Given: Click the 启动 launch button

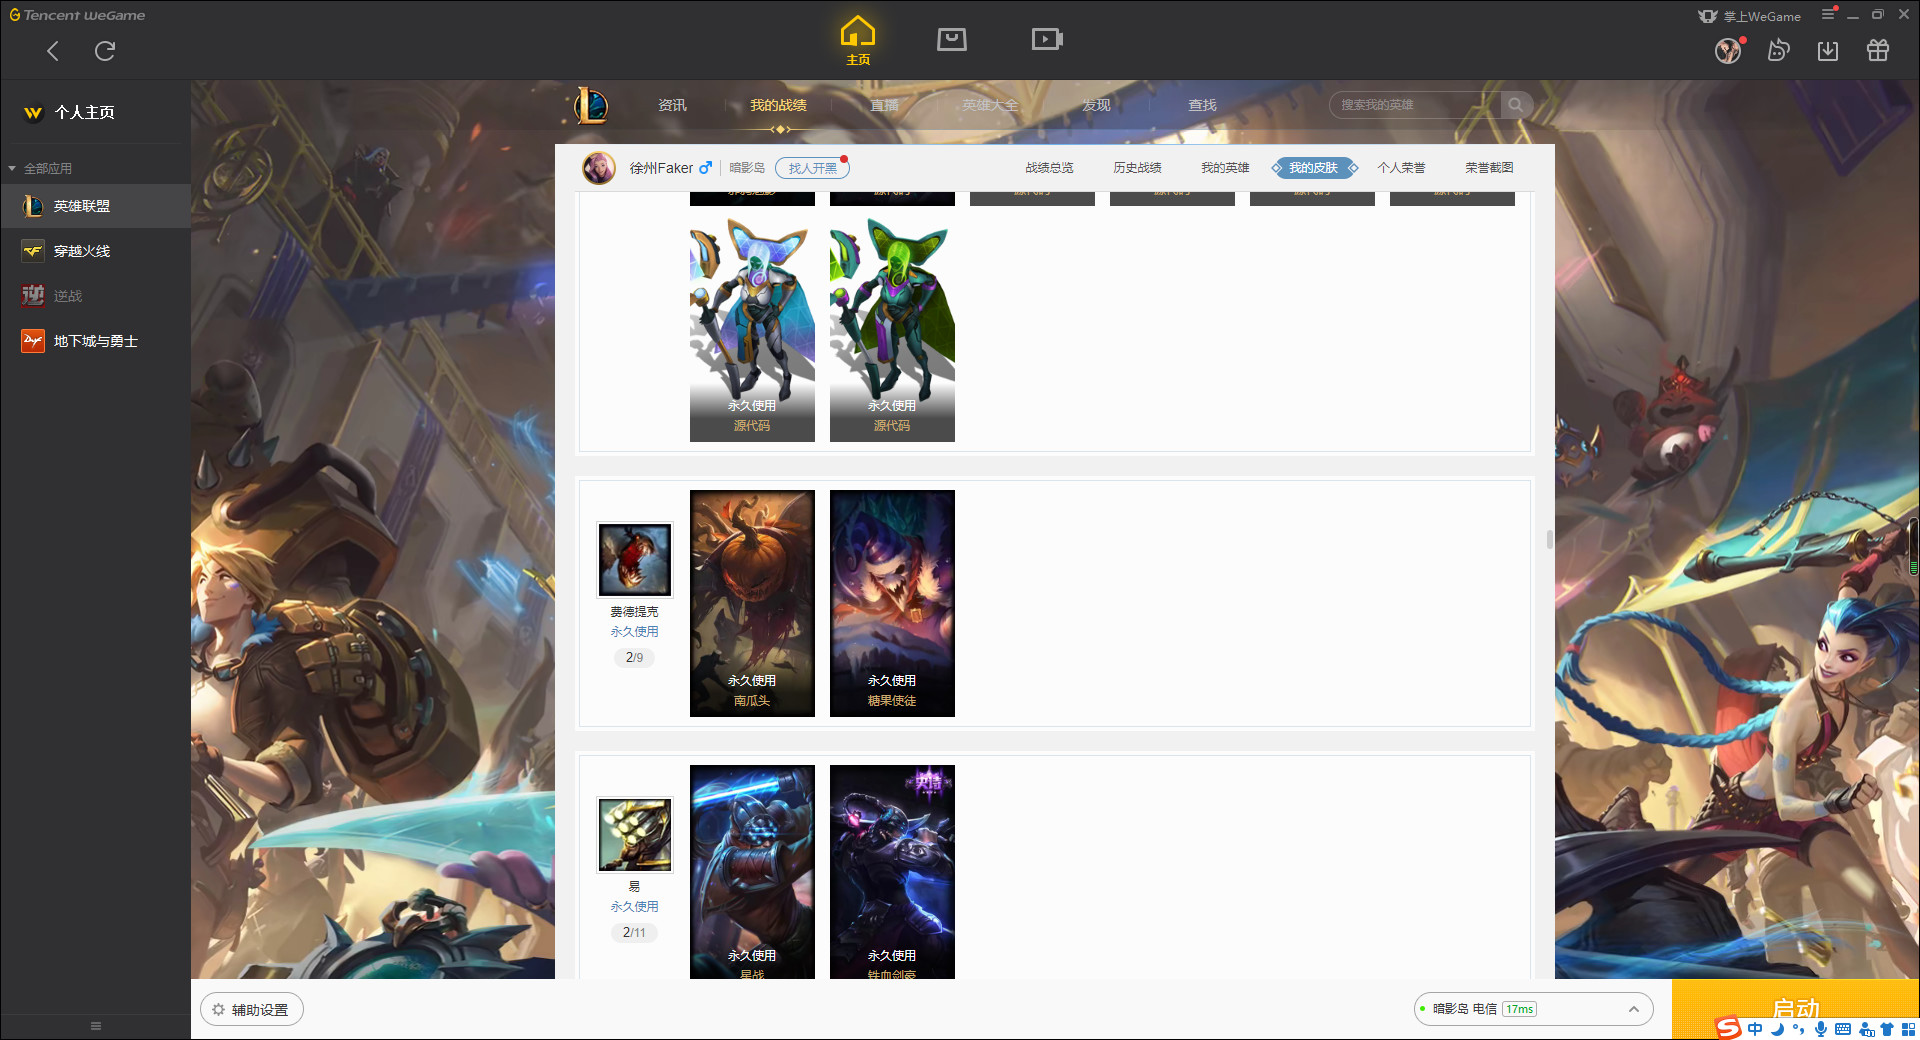Looking at the screenshot, I should 1795,1009.
